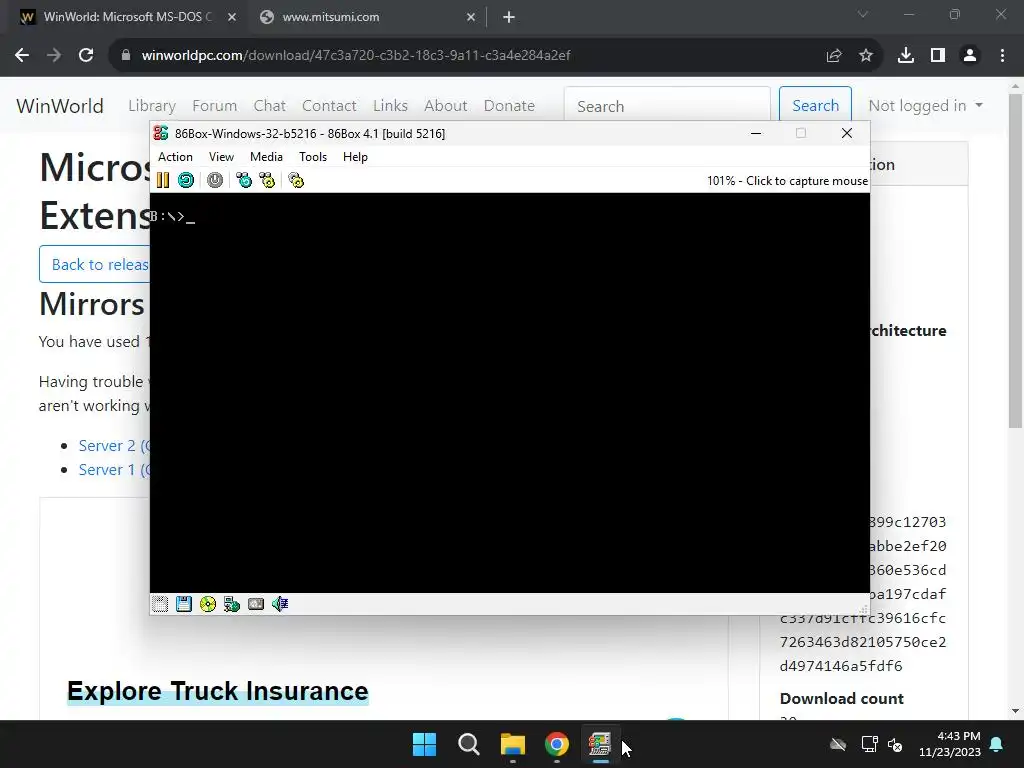Open the Chat nav link
This screenshot has height=768, width=1024.
tap(270, 106)
